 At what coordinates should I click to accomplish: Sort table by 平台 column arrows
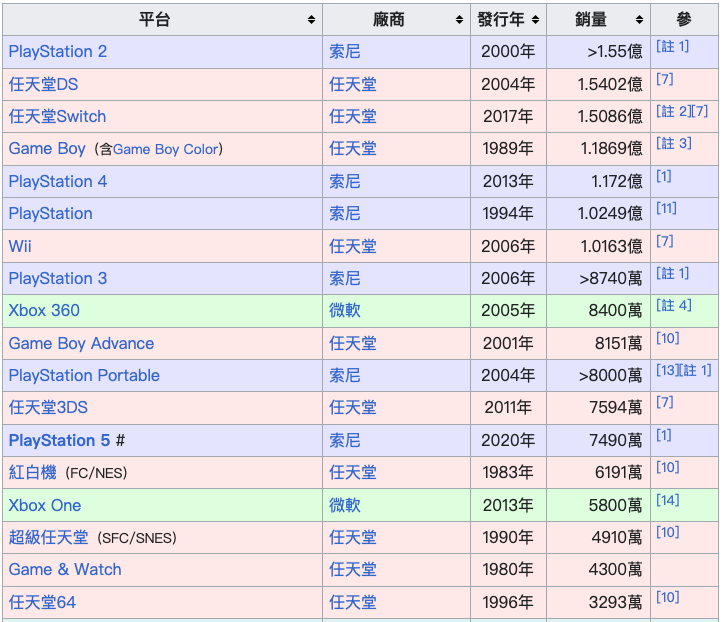tap(311, 19)
